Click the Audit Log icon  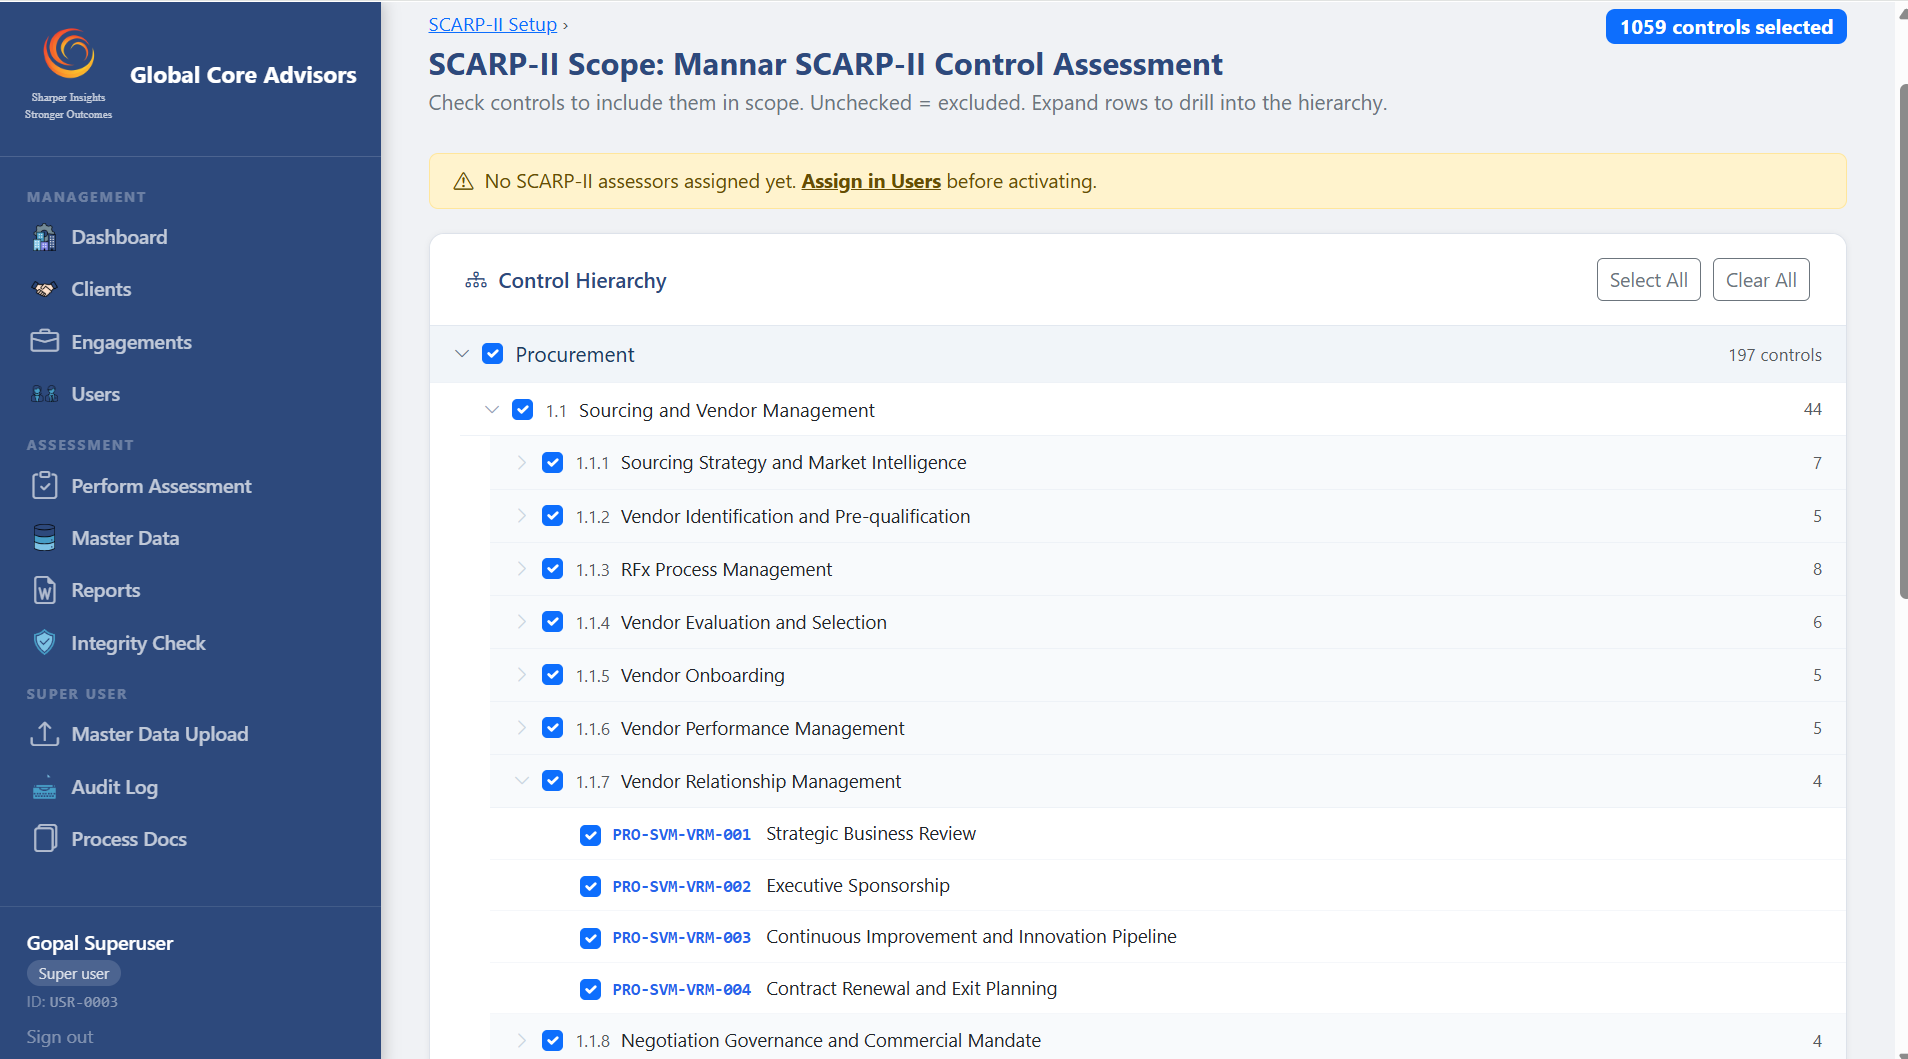[x=44, y=787]
